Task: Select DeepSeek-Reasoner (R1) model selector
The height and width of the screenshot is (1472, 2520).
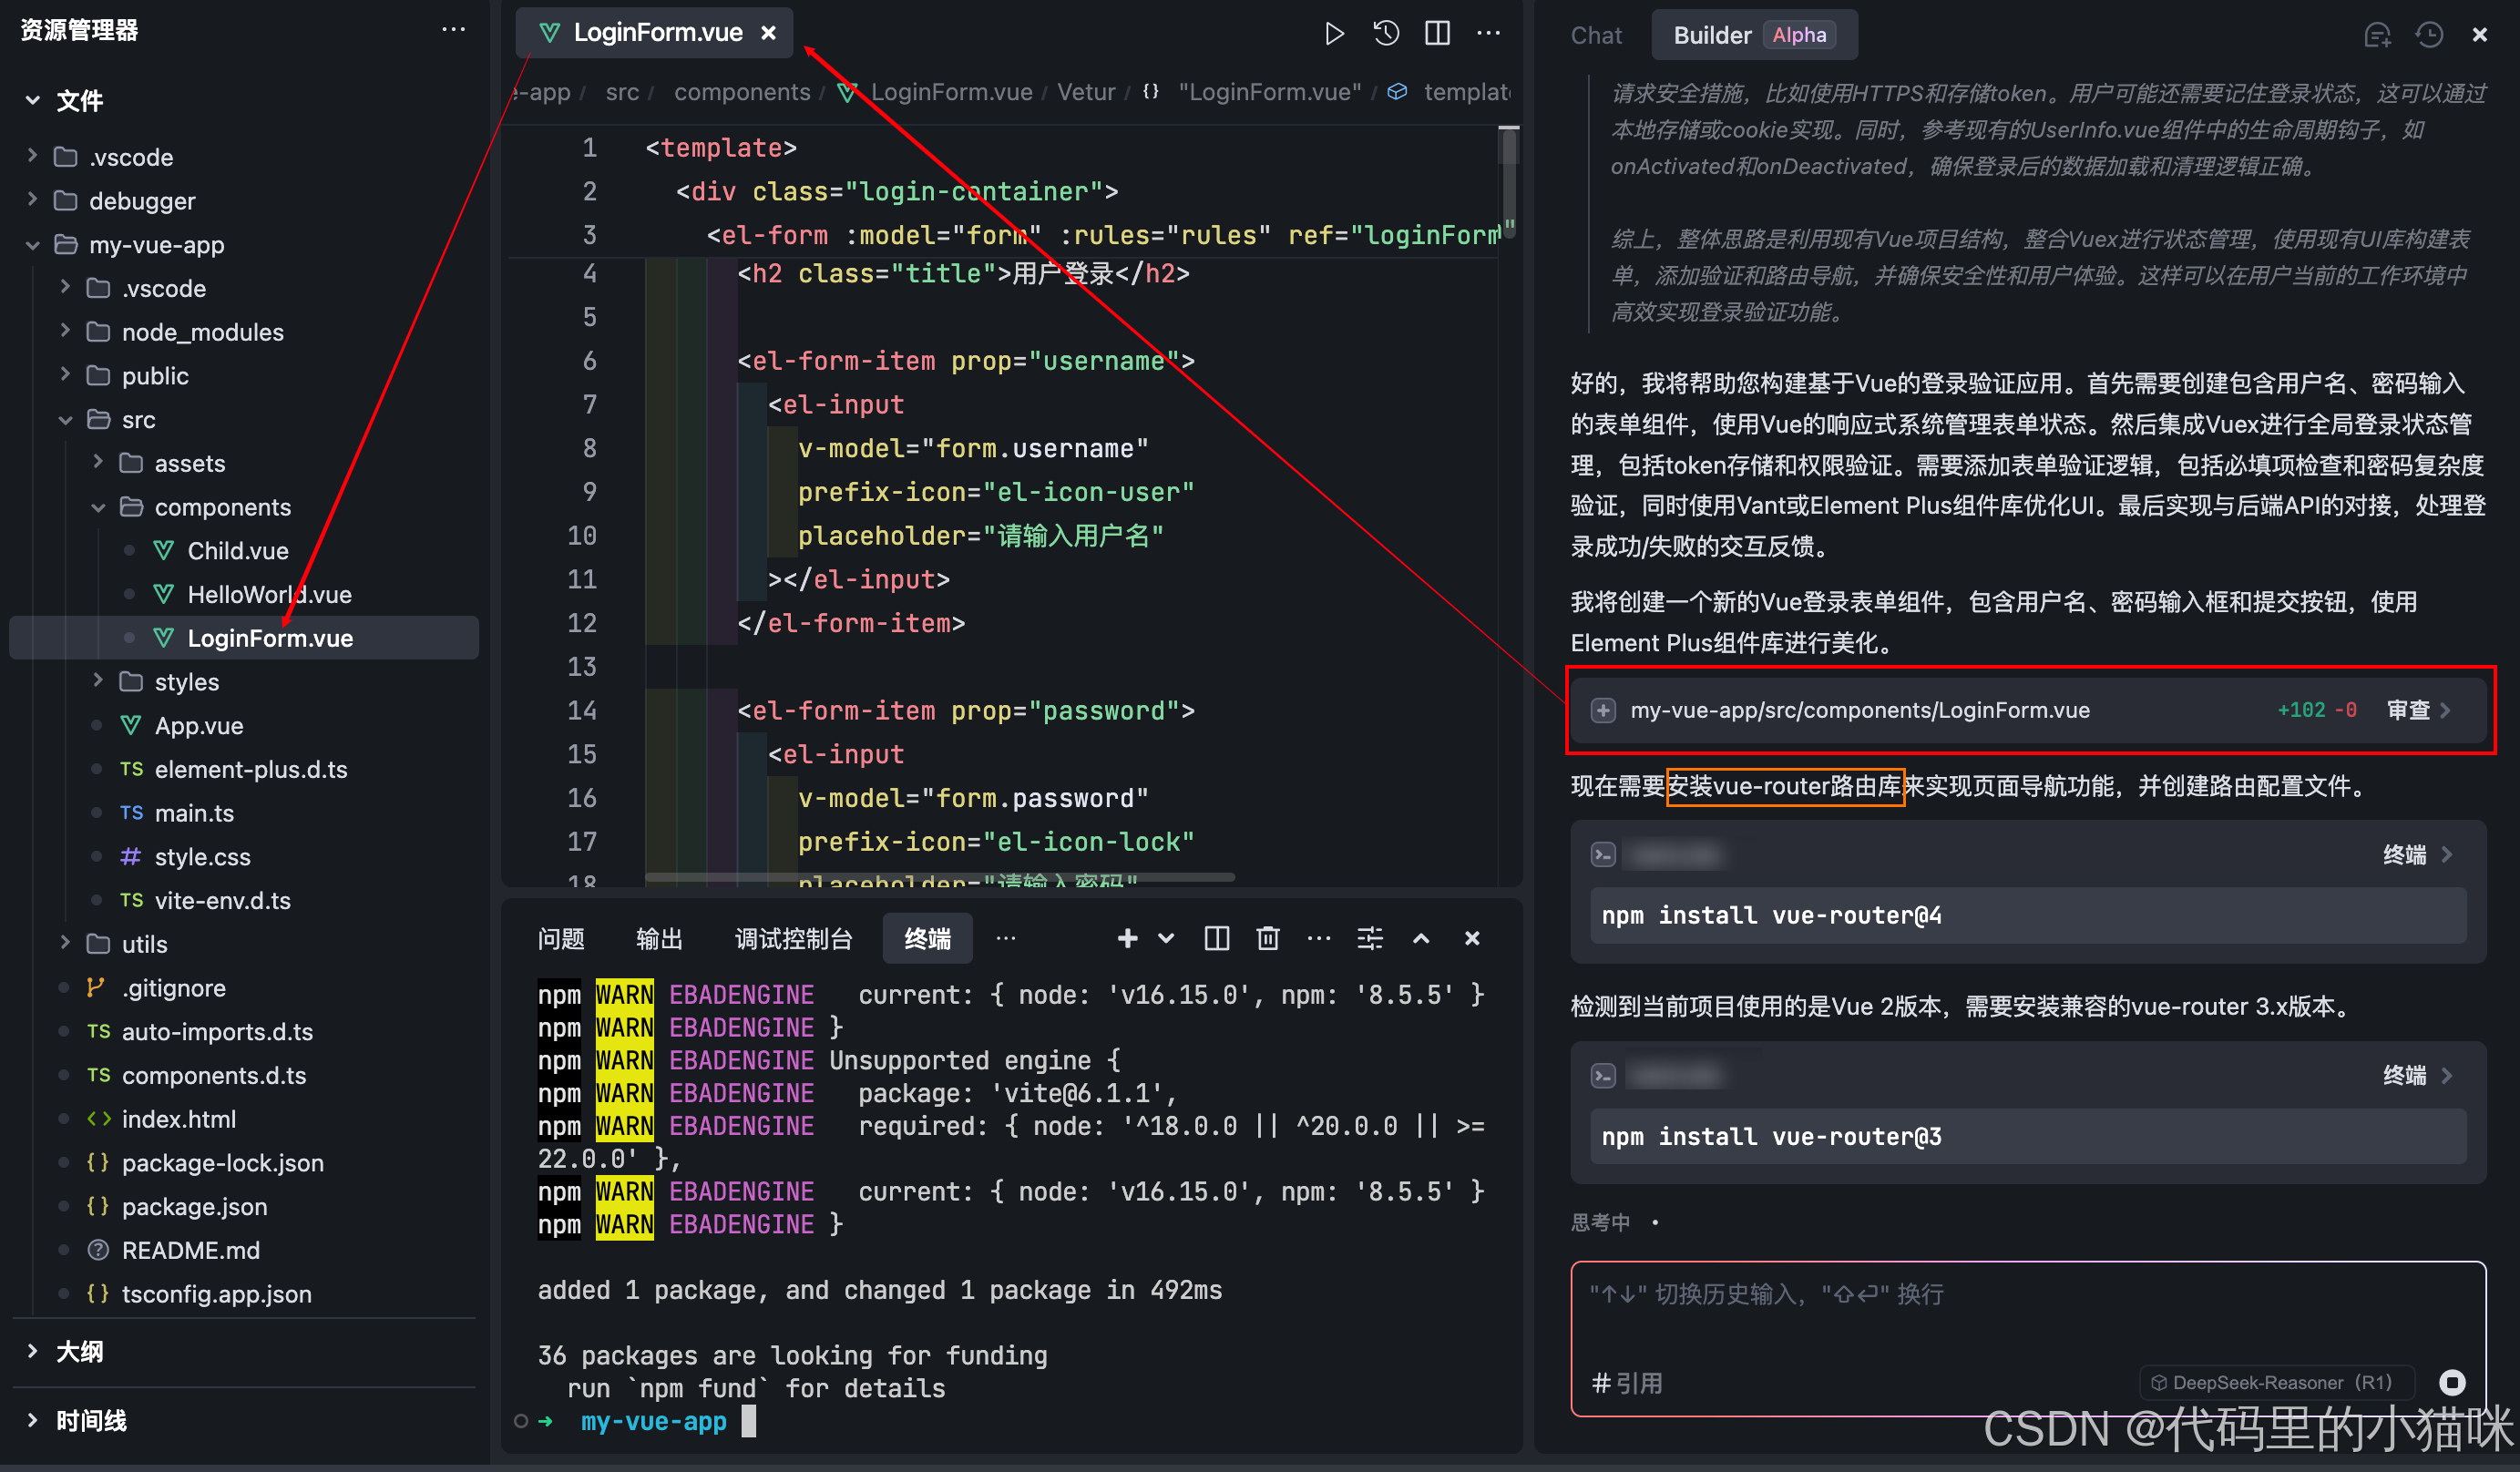Action: click(x=2274, y=1382)
